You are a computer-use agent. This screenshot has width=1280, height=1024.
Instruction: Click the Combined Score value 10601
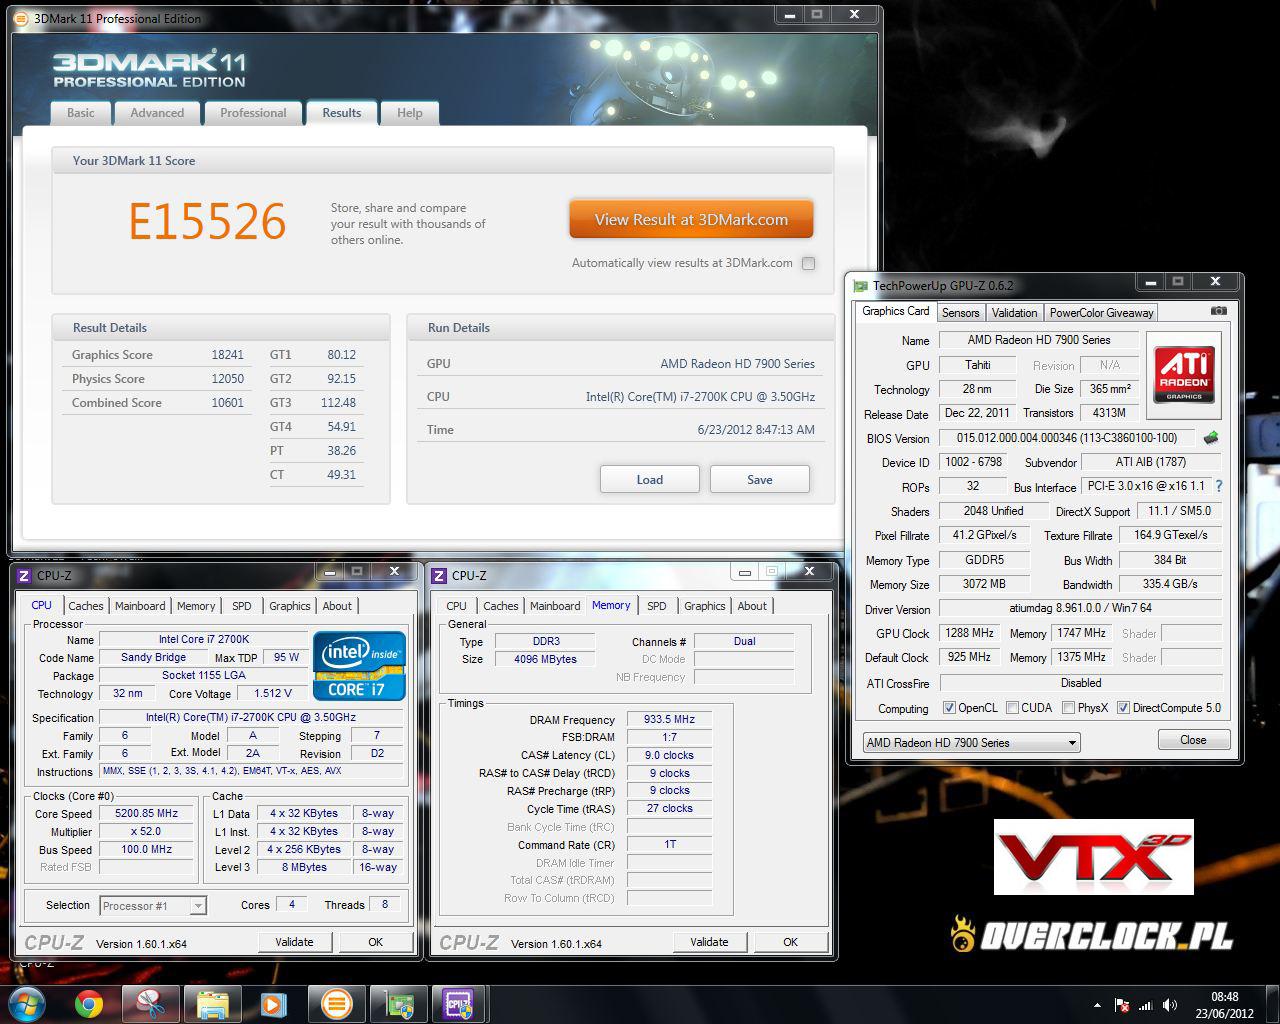click(227, 403)
